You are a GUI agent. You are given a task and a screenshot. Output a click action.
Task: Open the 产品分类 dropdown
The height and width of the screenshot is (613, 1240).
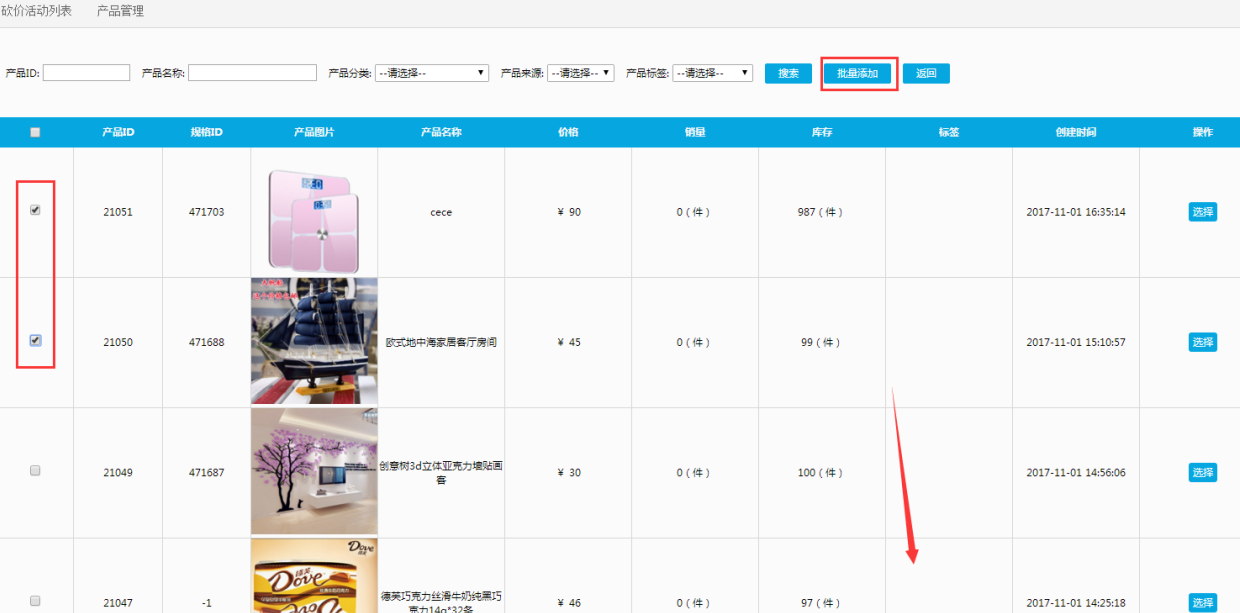tap(432, 73)
